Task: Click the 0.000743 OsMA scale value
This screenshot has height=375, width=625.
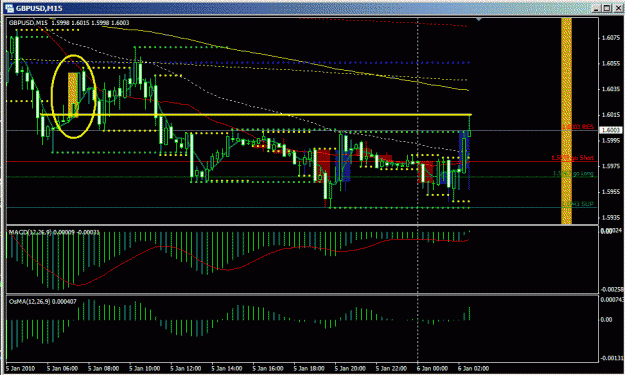Action: pos(611,300)
